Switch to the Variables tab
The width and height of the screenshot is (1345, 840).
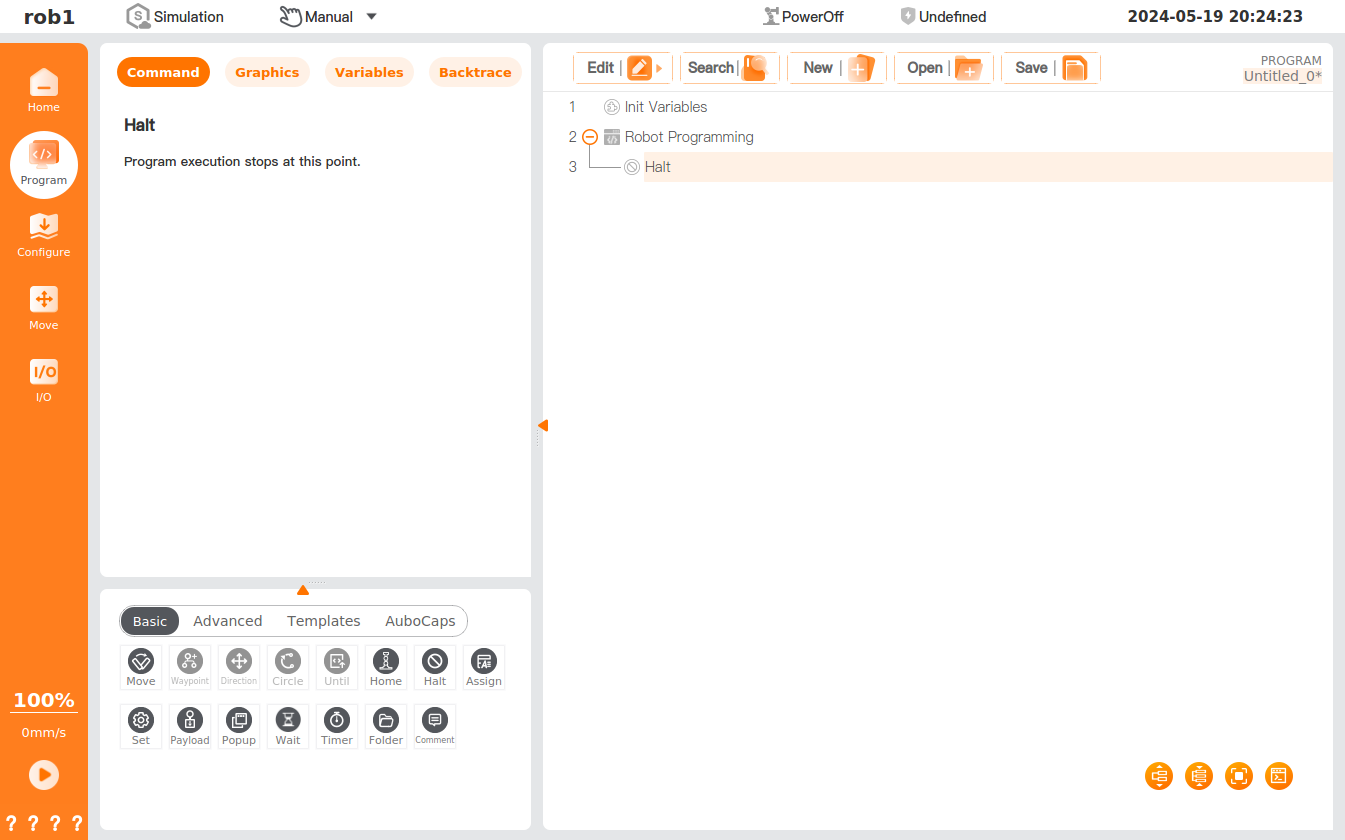tap(369, 72)
